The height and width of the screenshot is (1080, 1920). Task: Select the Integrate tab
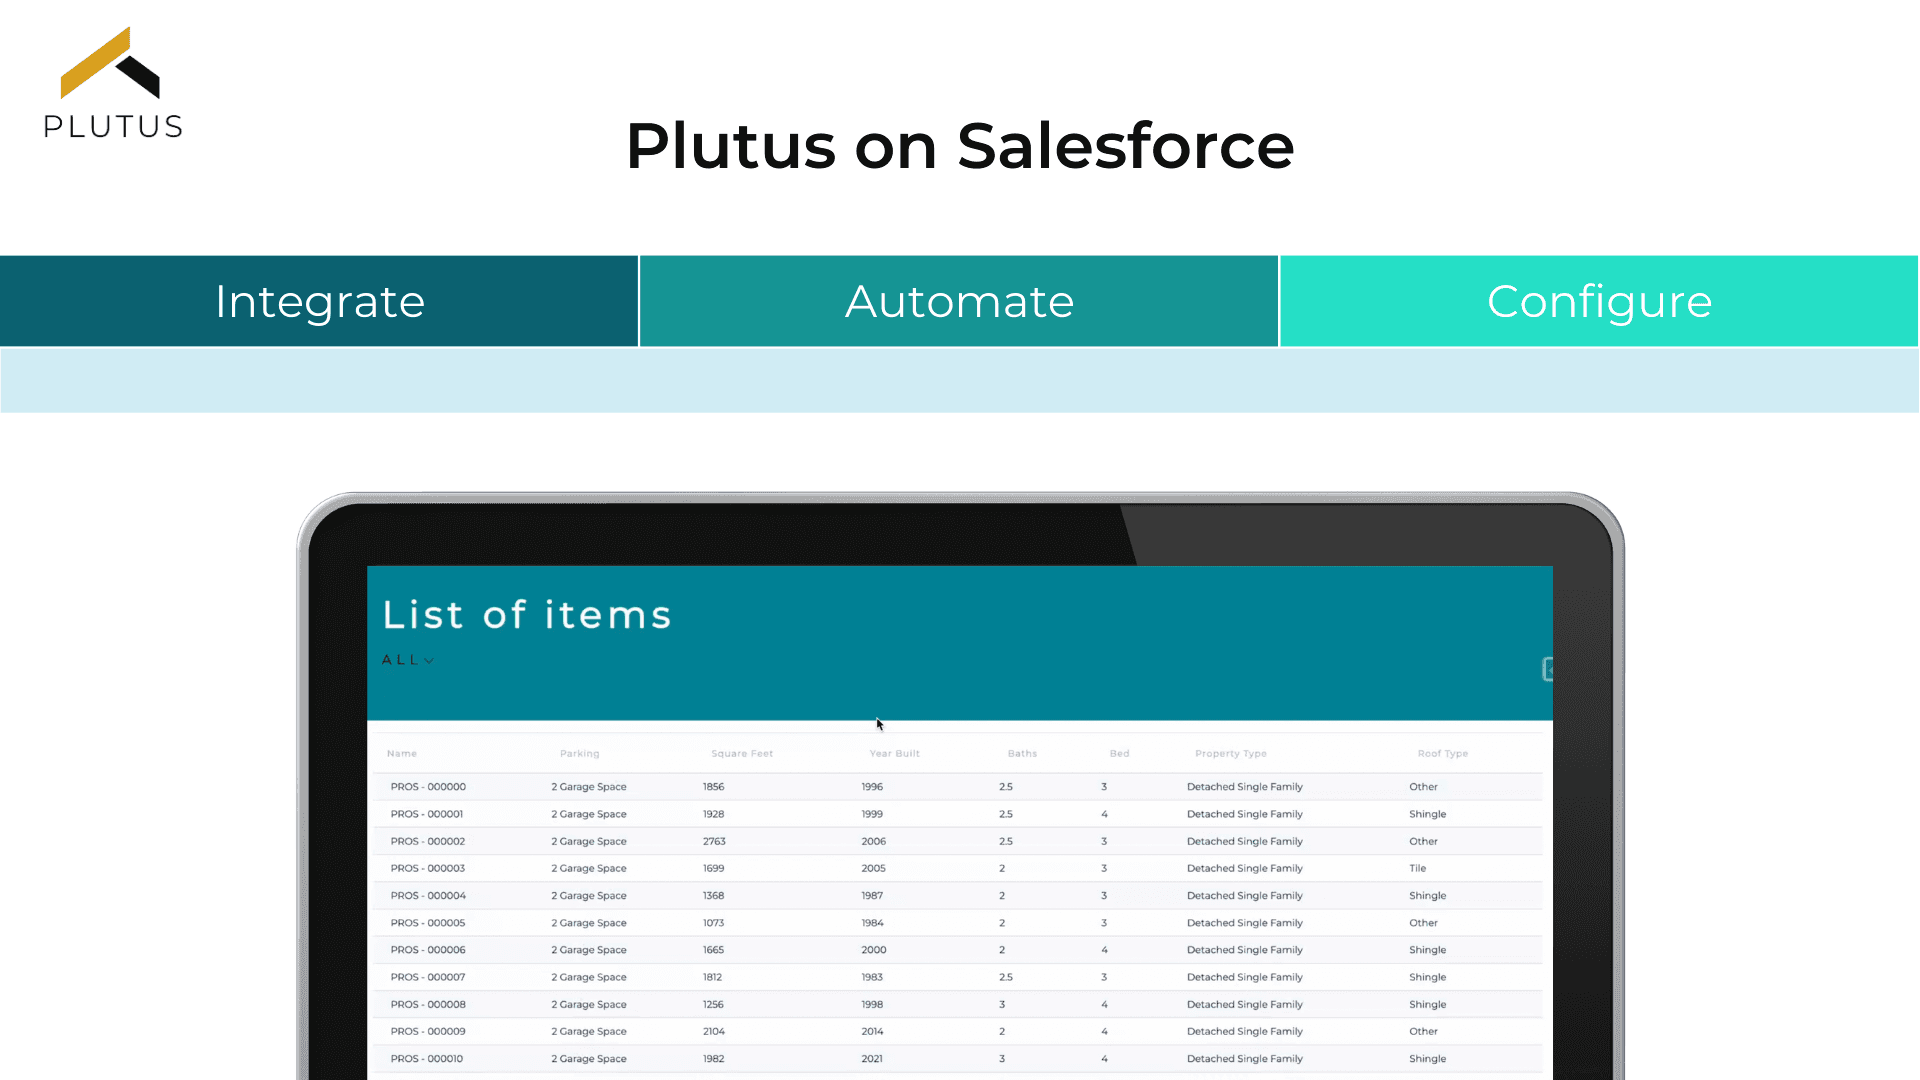pos(319,301)
